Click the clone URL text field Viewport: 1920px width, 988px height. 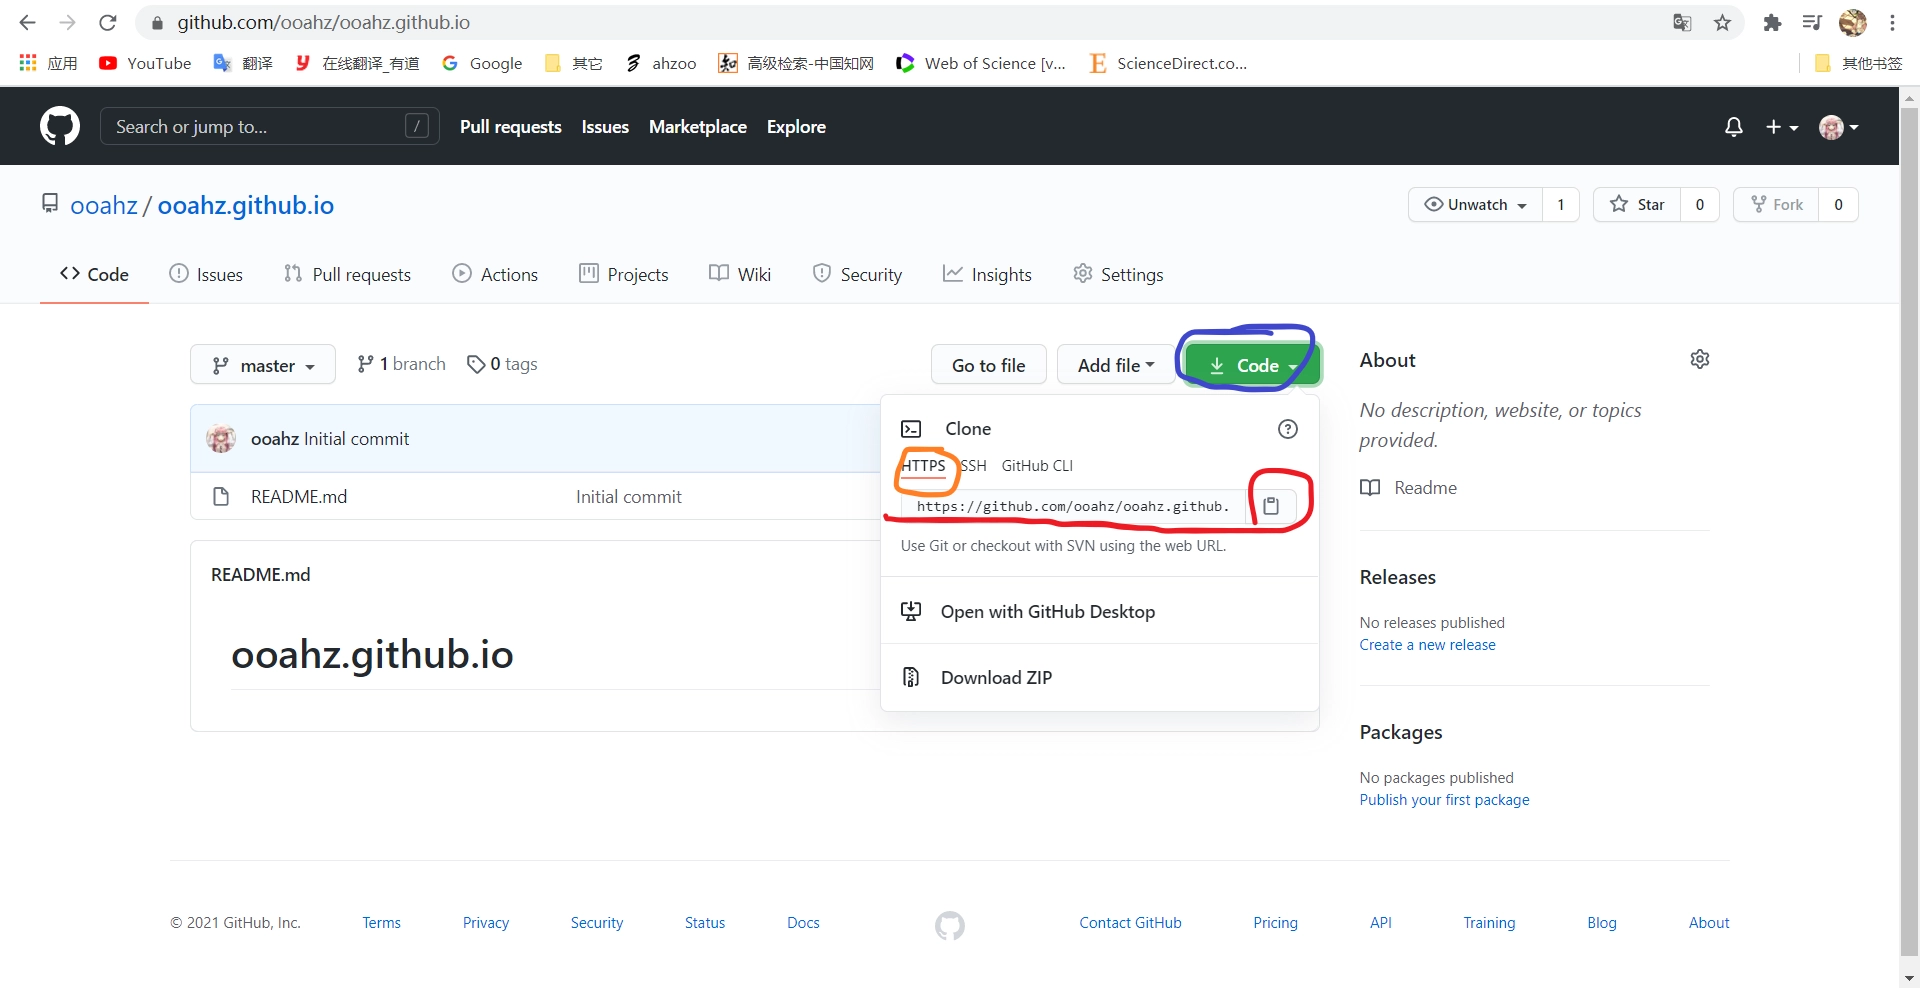pyautogui.click(x=1073, y=507)
